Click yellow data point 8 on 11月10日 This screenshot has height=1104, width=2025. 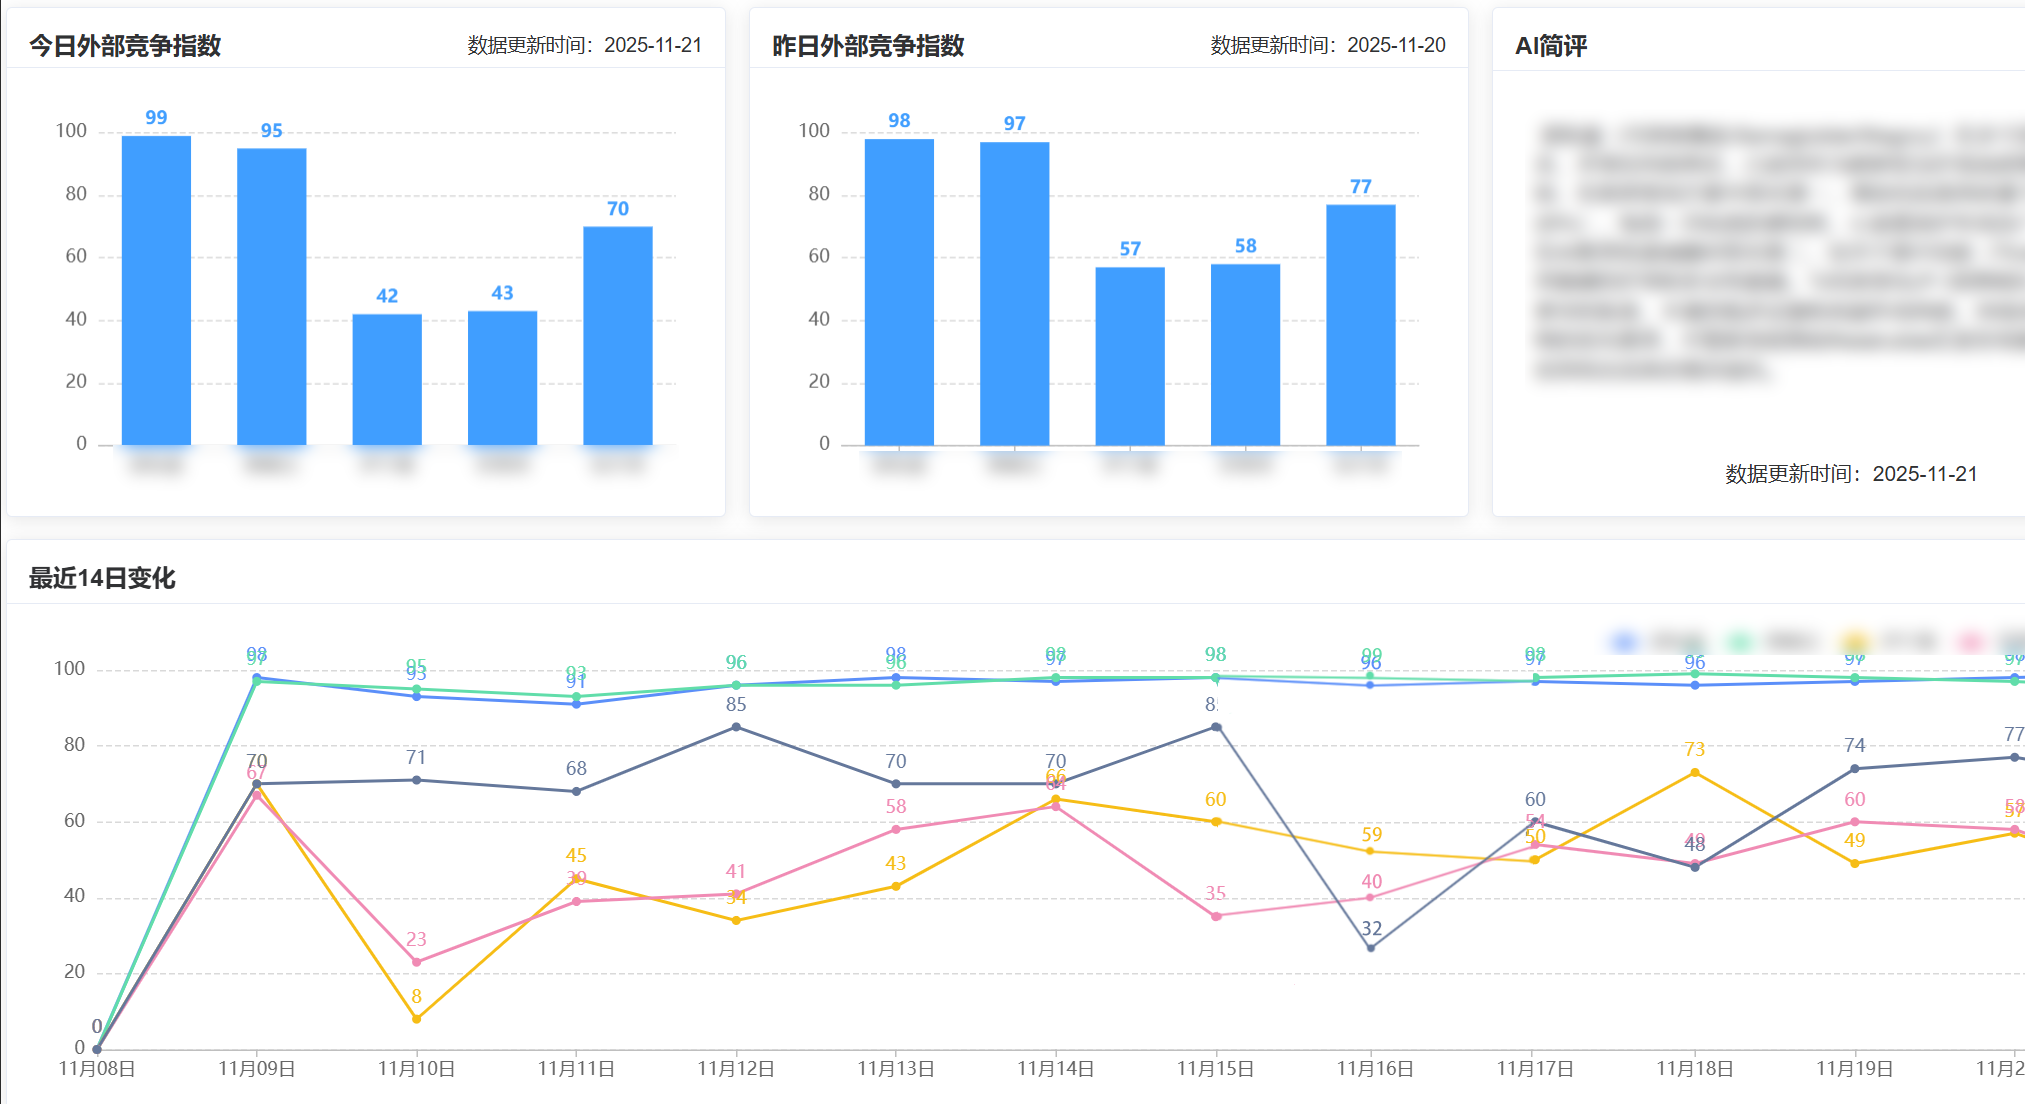pyautogui.click(x=416, y=1019)
